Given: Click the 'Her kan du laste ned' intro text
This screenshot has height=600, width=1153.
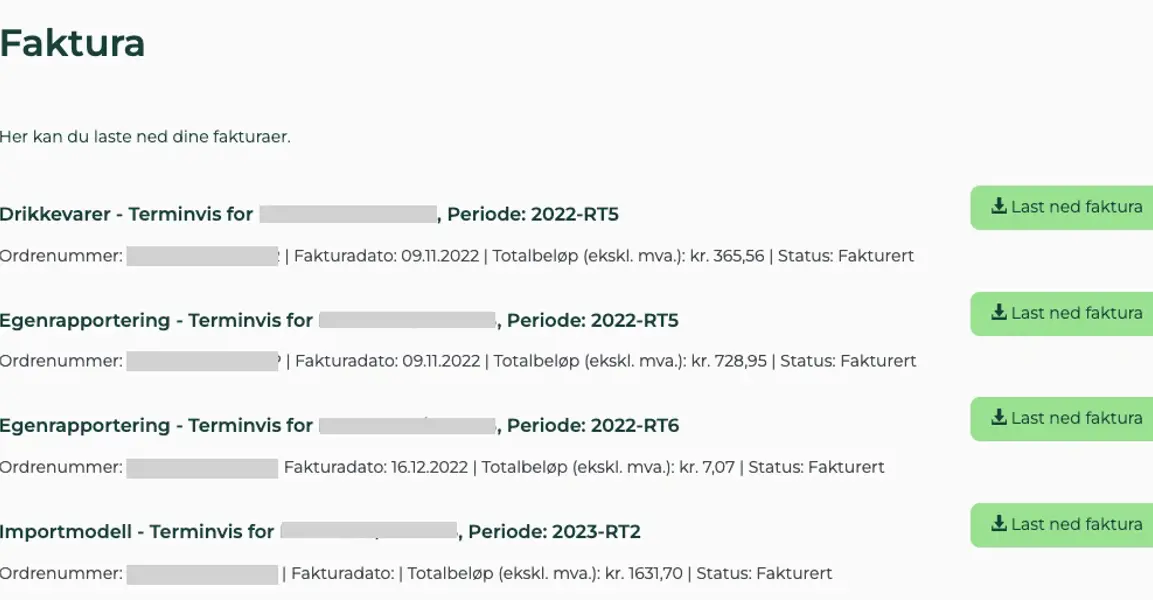Looking at the screenshot, I should (x=145, y=136).
